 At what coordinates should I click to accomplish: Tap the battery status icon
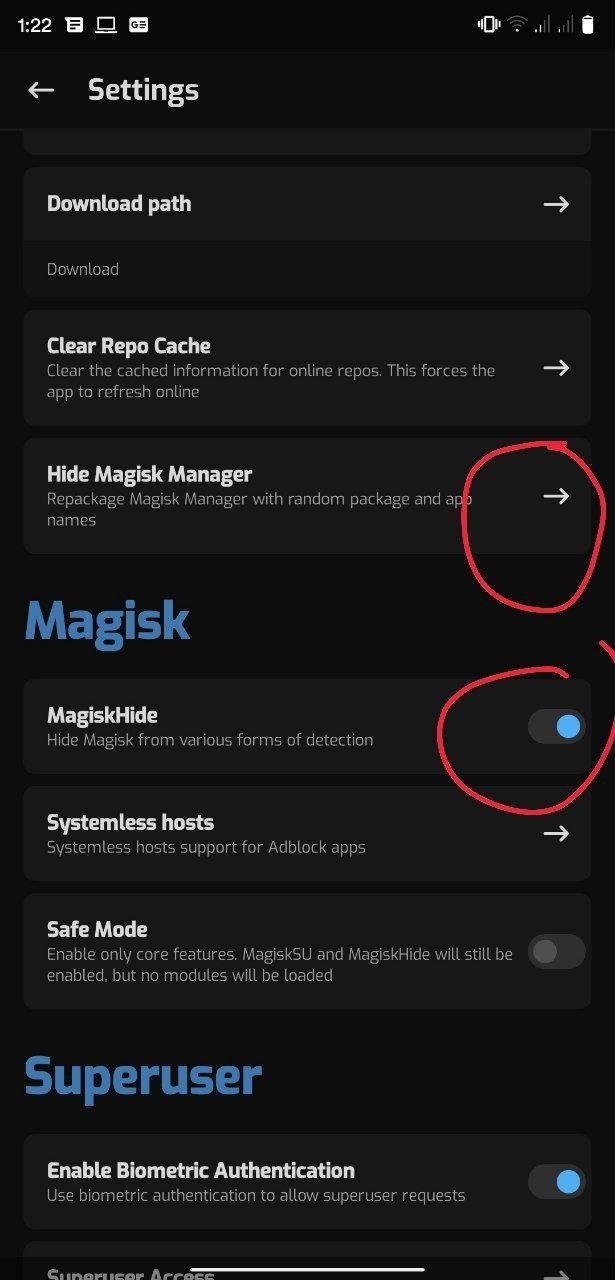(590, 25)
